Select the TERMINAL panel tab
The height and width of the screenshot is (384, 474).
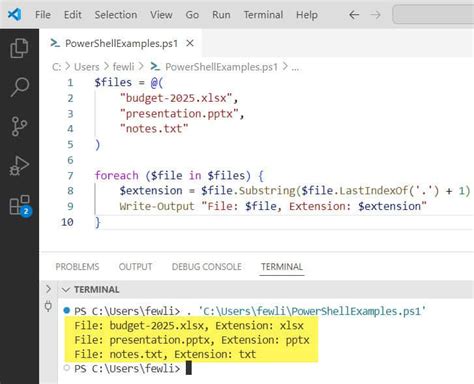(x=282, y=267)
